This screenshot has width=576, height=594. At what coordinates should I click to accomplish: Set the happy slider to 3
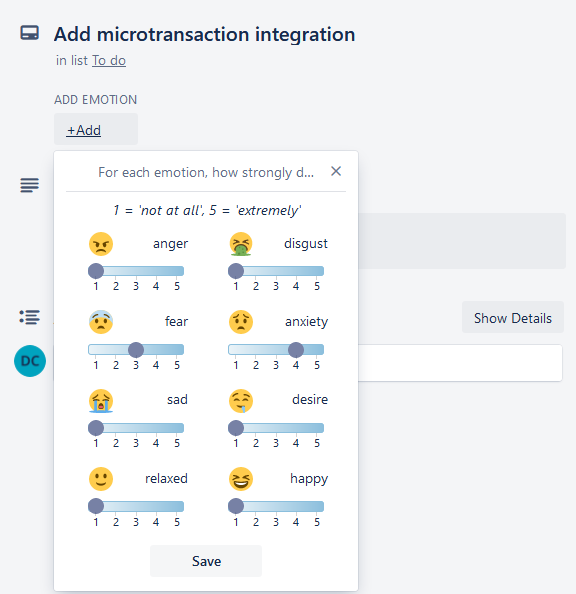(276, 506)
